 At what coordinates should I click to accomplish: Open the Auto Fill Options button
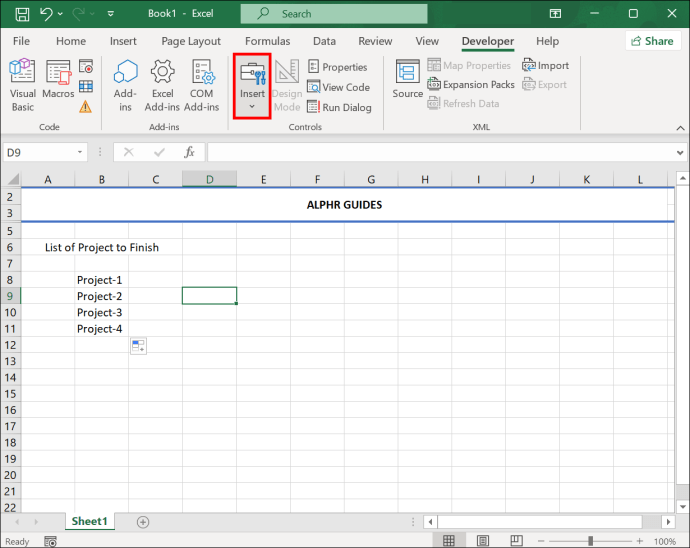pyautogui.click(x=139, y=346)
